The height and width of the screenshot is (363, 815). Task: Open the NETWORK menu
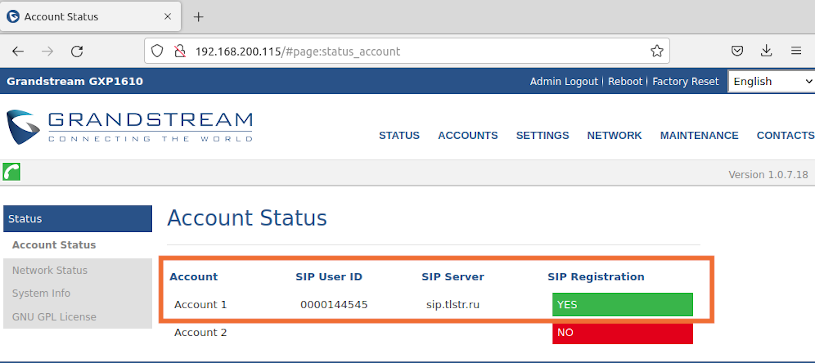[x=614, y=135]
